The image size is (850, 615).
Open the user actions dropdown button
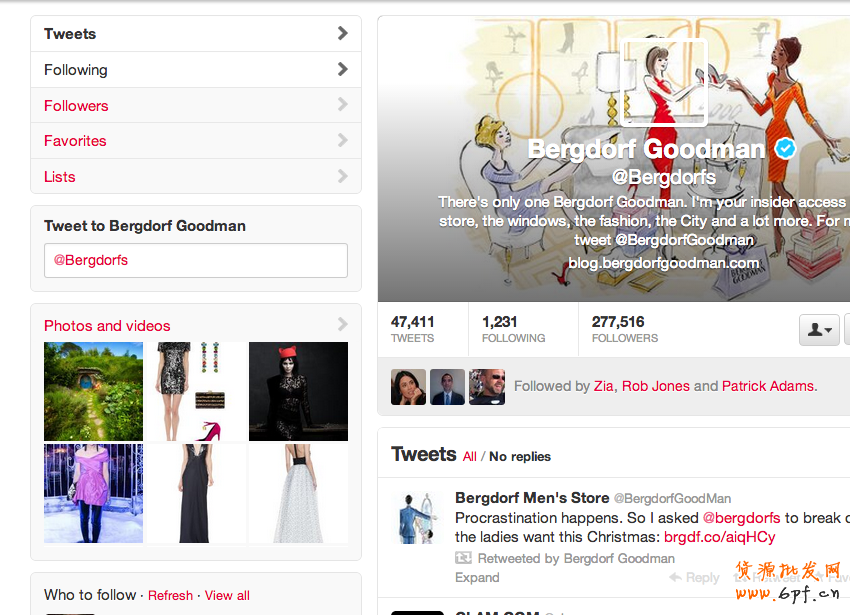pyautogui.click(x=819, y=329)
